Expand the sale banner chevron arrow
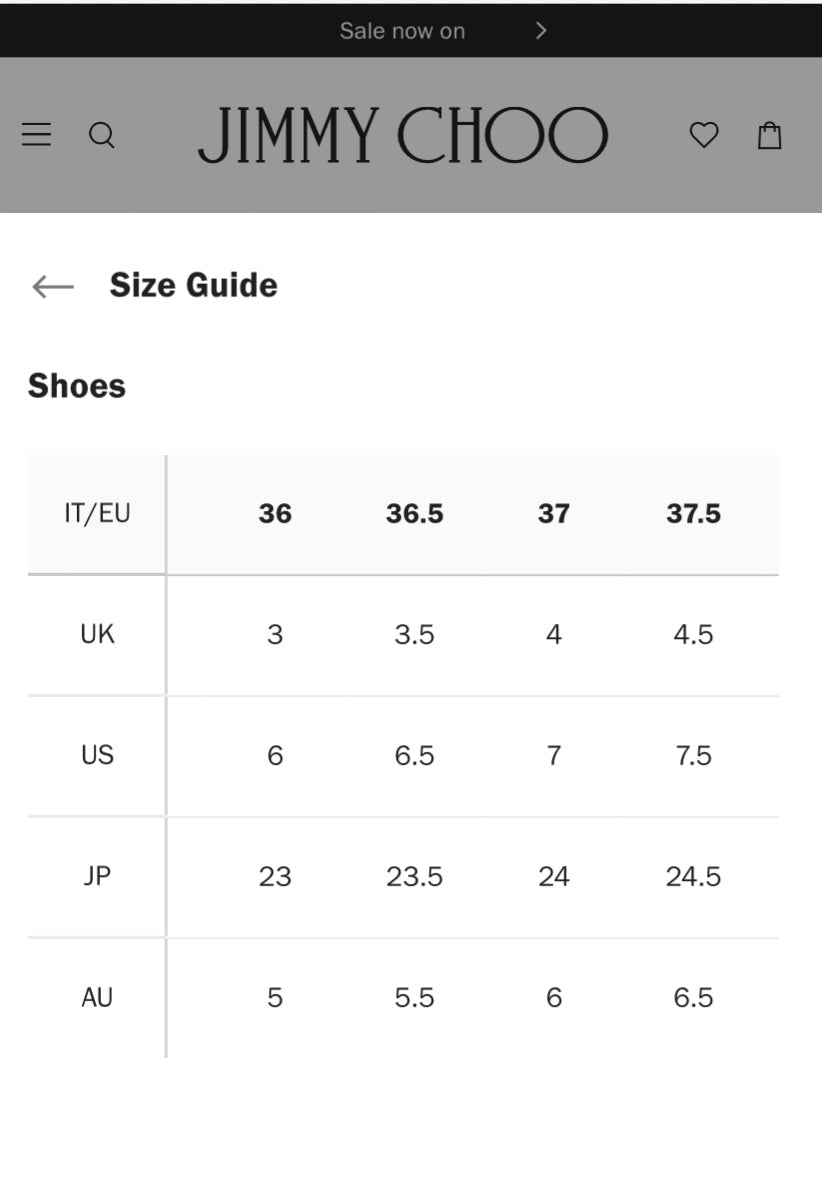822x1190 pixels. [540, 30]
